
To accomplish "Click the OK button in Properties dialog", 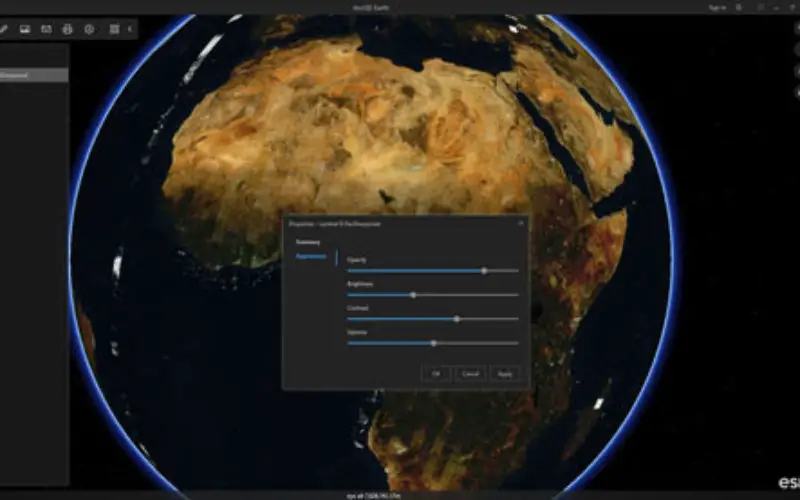I will pyautogui.click(x=436, y=373).
